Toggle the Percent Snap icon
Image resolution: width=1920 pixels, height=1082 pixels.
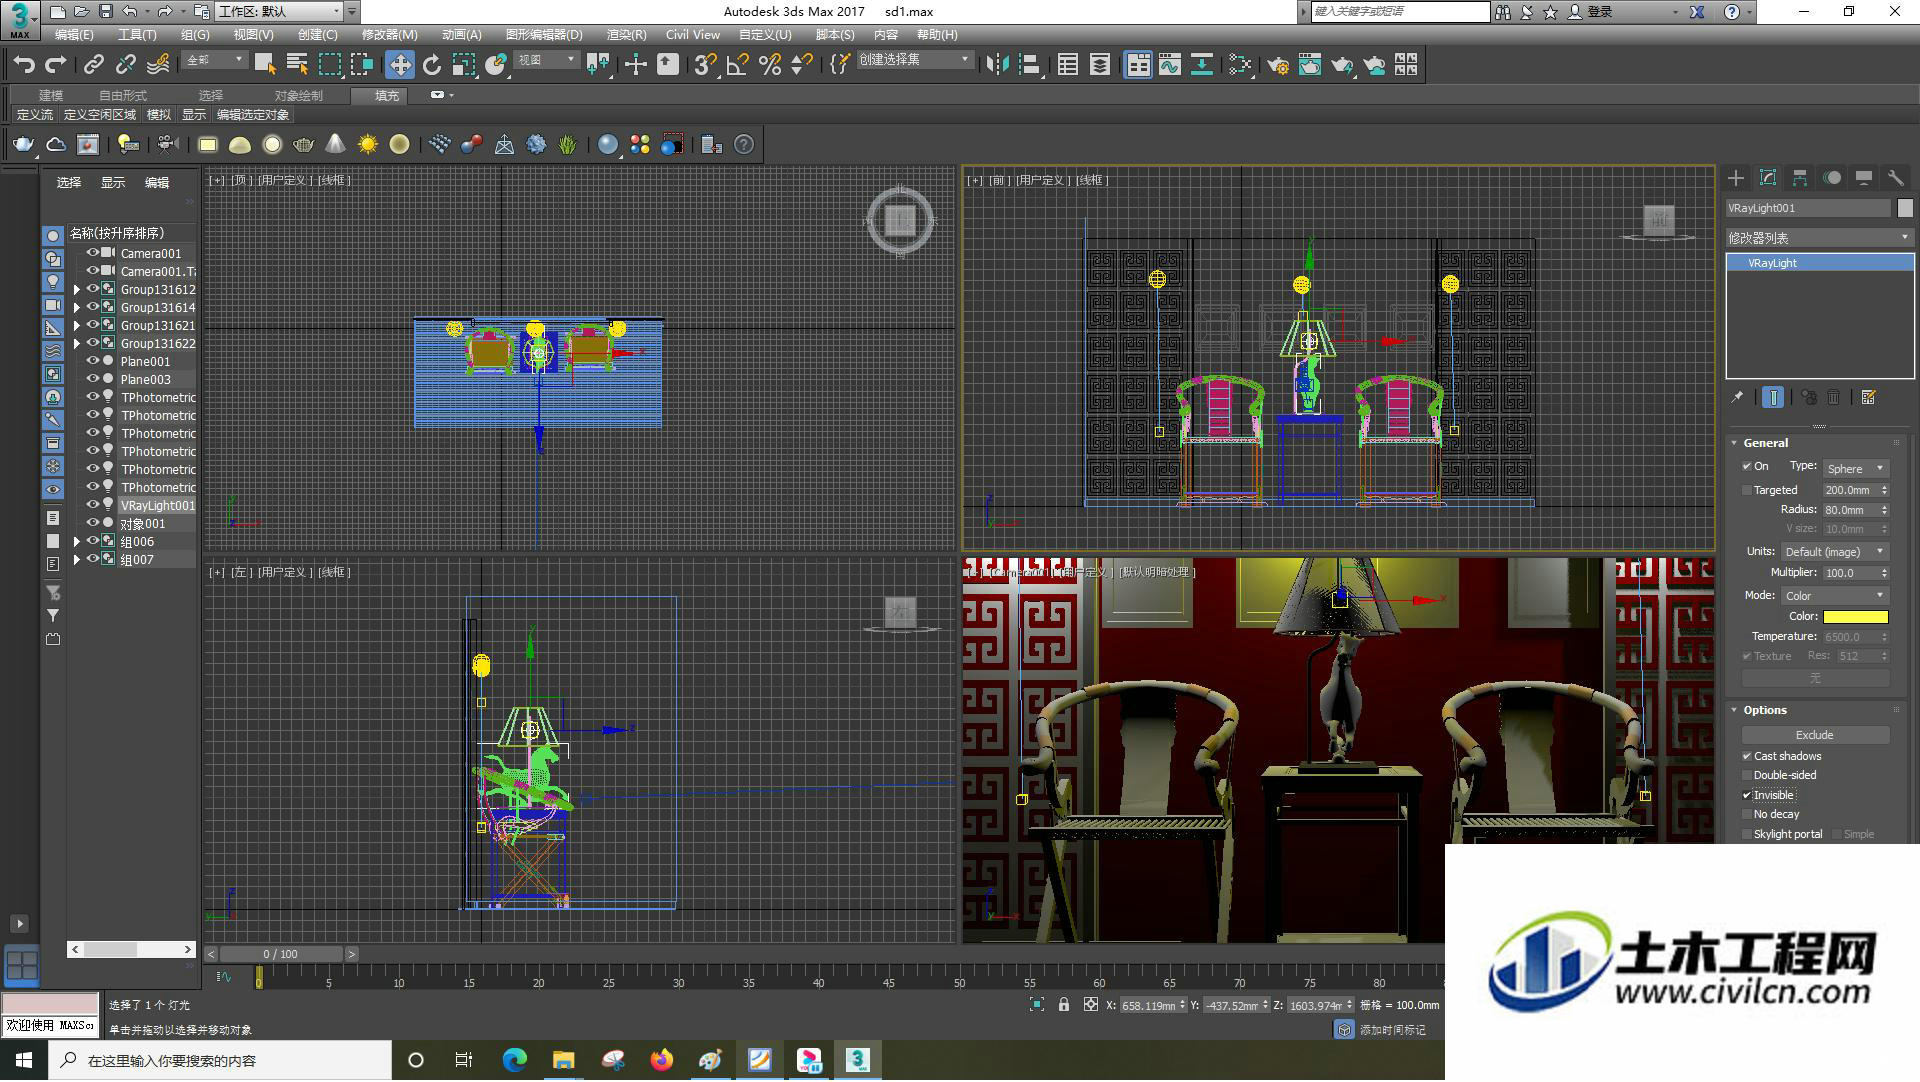click(770, 65)
